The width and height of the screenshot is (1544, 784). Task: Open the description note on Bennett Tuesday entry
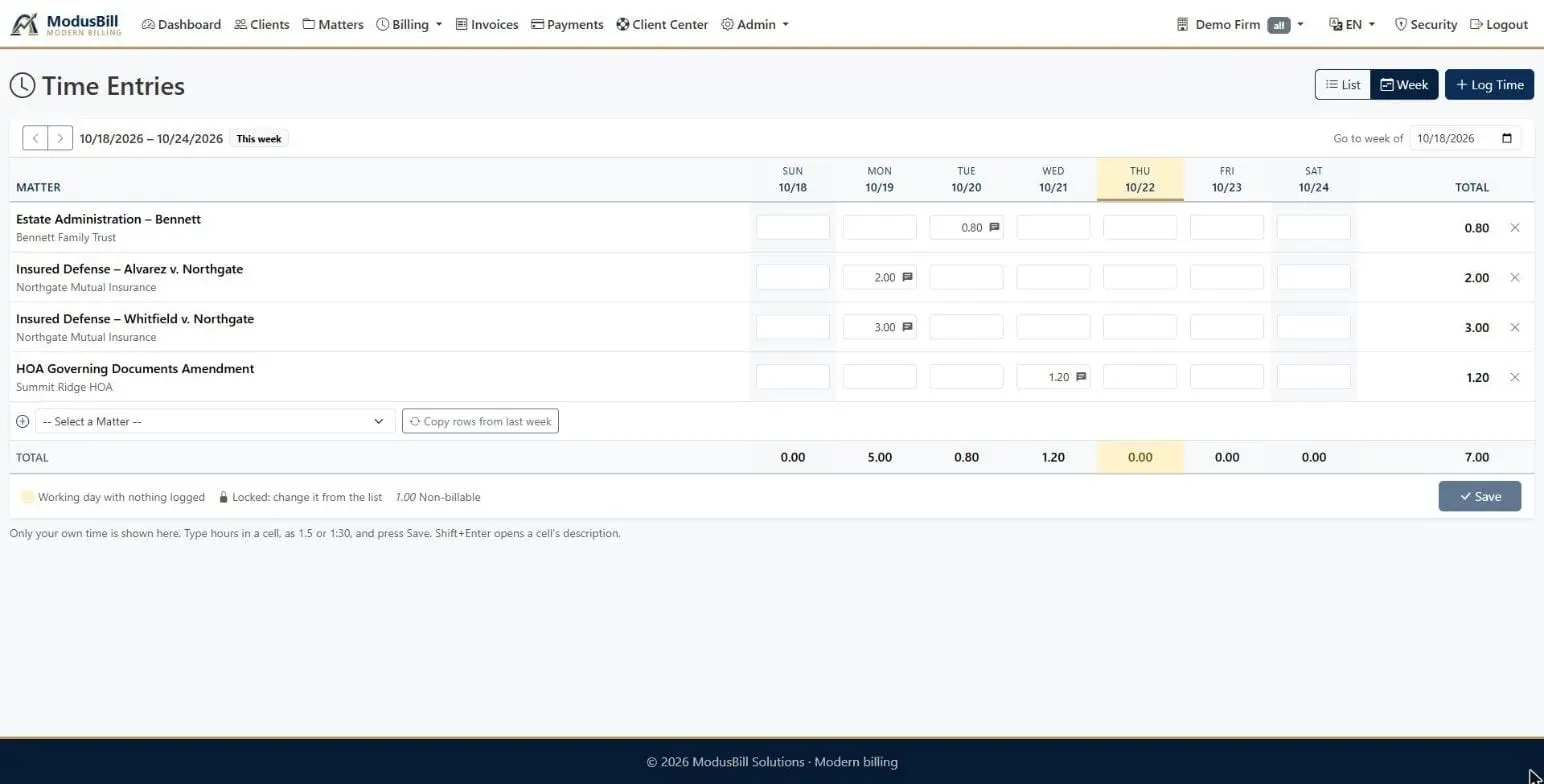(994, 227)
